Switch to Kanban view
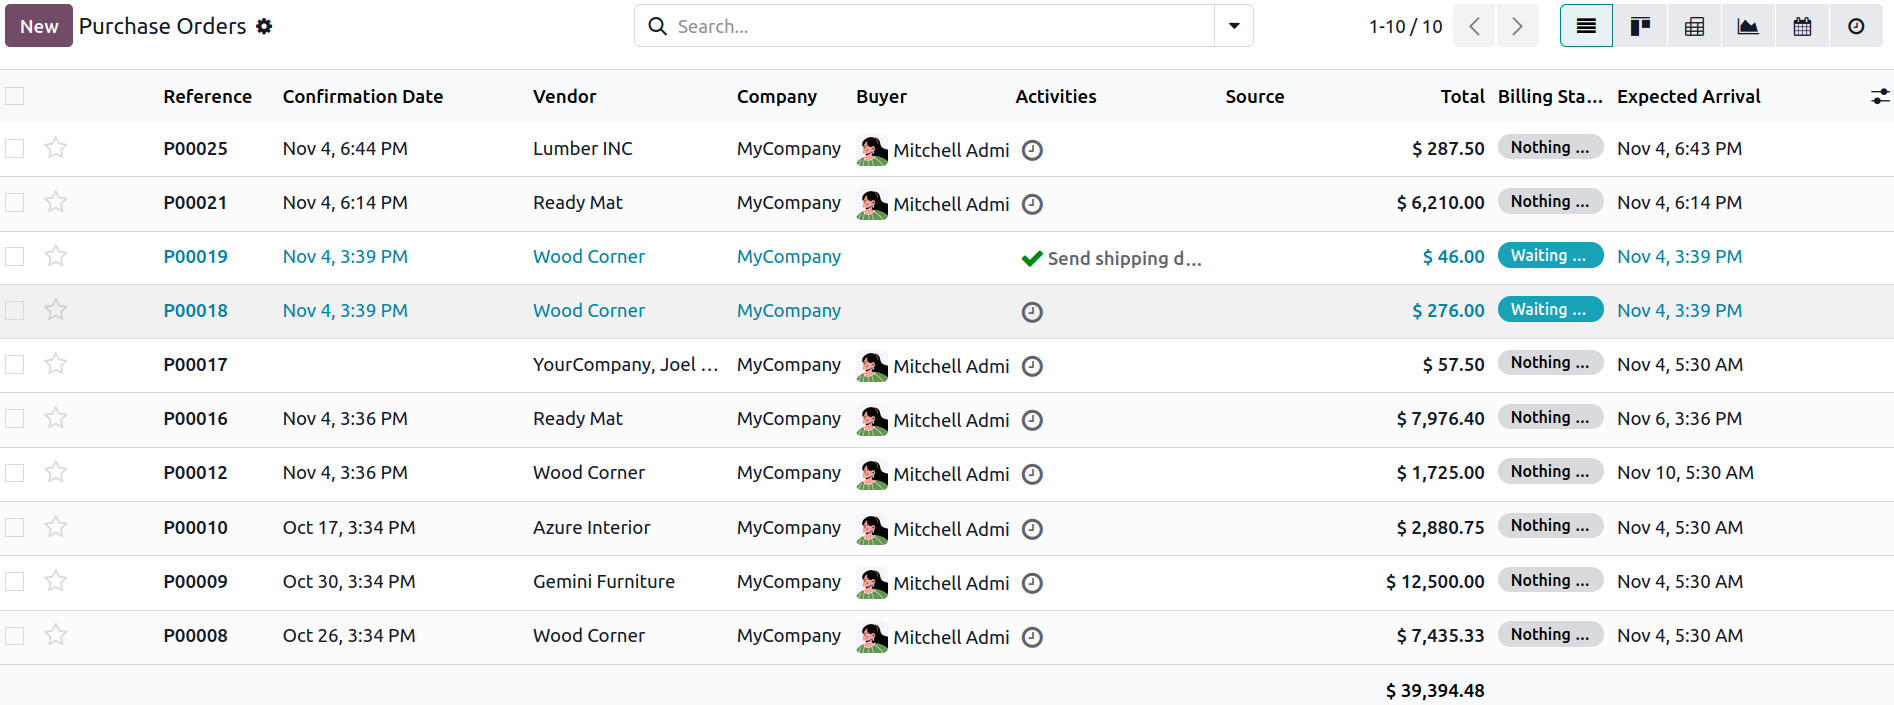 [x=1640, y=26]
